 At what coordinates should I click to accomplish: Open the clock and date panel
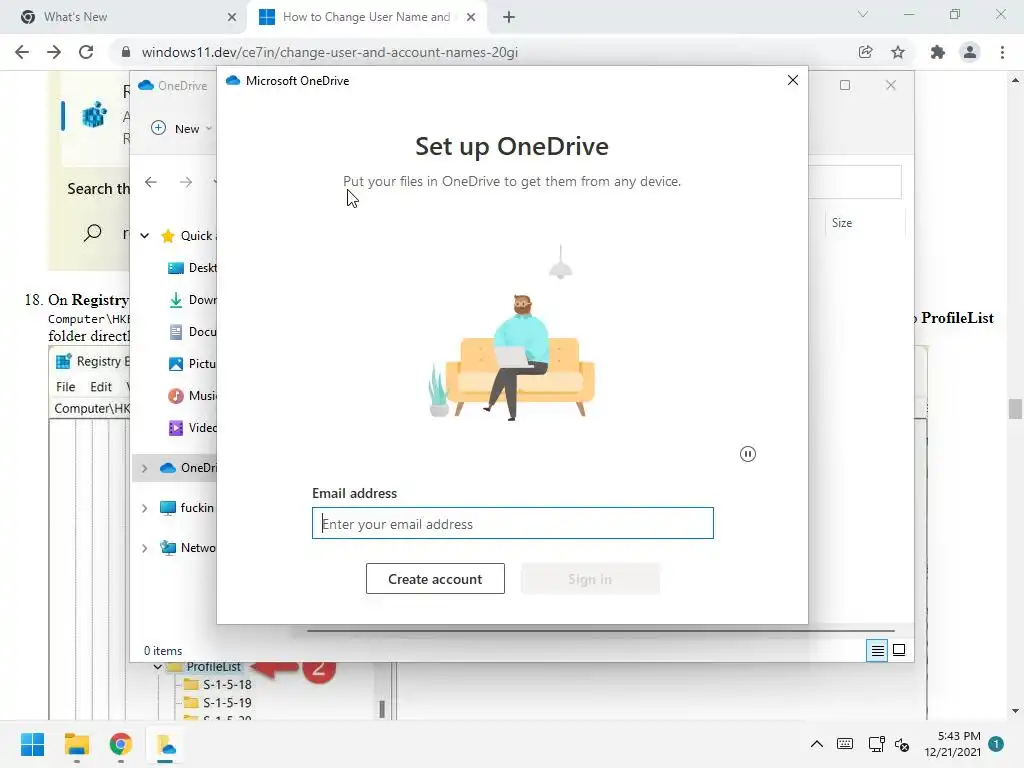[x=953, y=744]
